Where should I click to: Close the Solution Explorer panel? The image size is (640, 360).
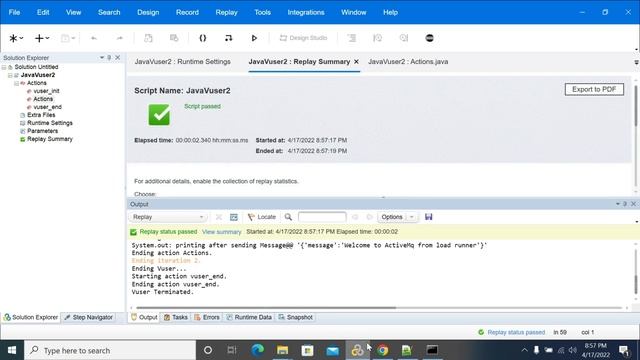click(118, 58)
